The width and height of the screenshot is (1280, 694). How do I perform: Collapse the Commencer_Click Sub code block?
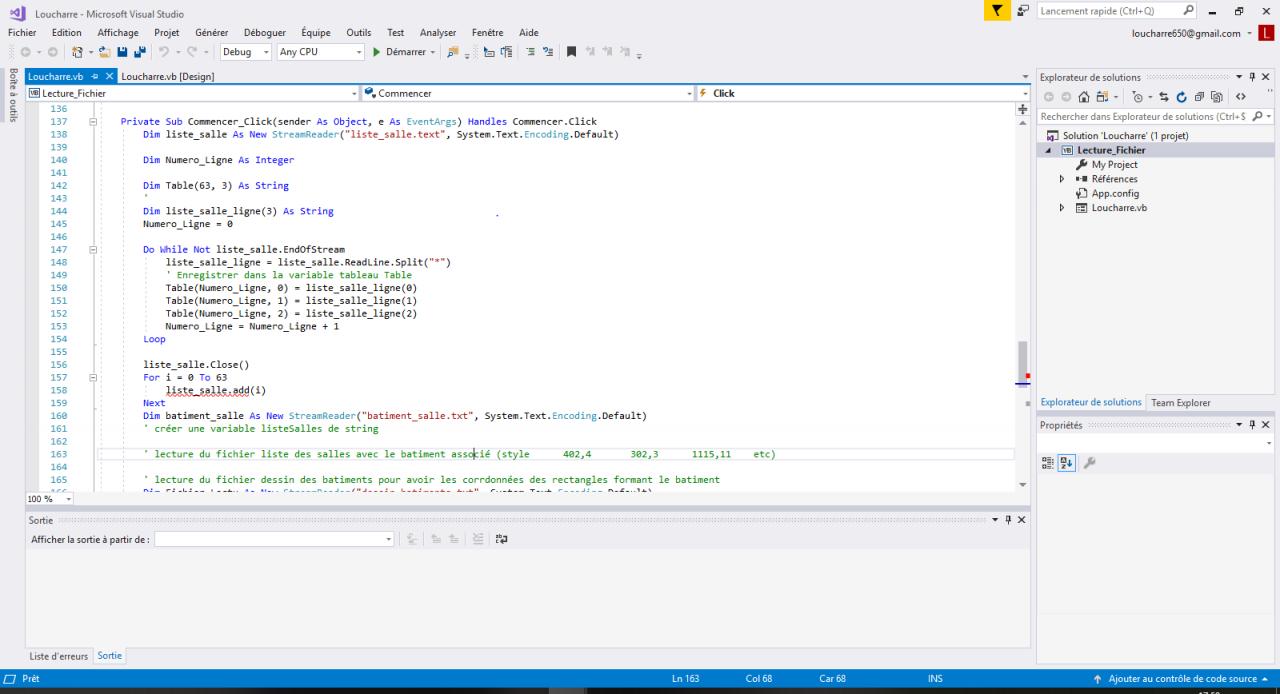click(x=93, y=122)
